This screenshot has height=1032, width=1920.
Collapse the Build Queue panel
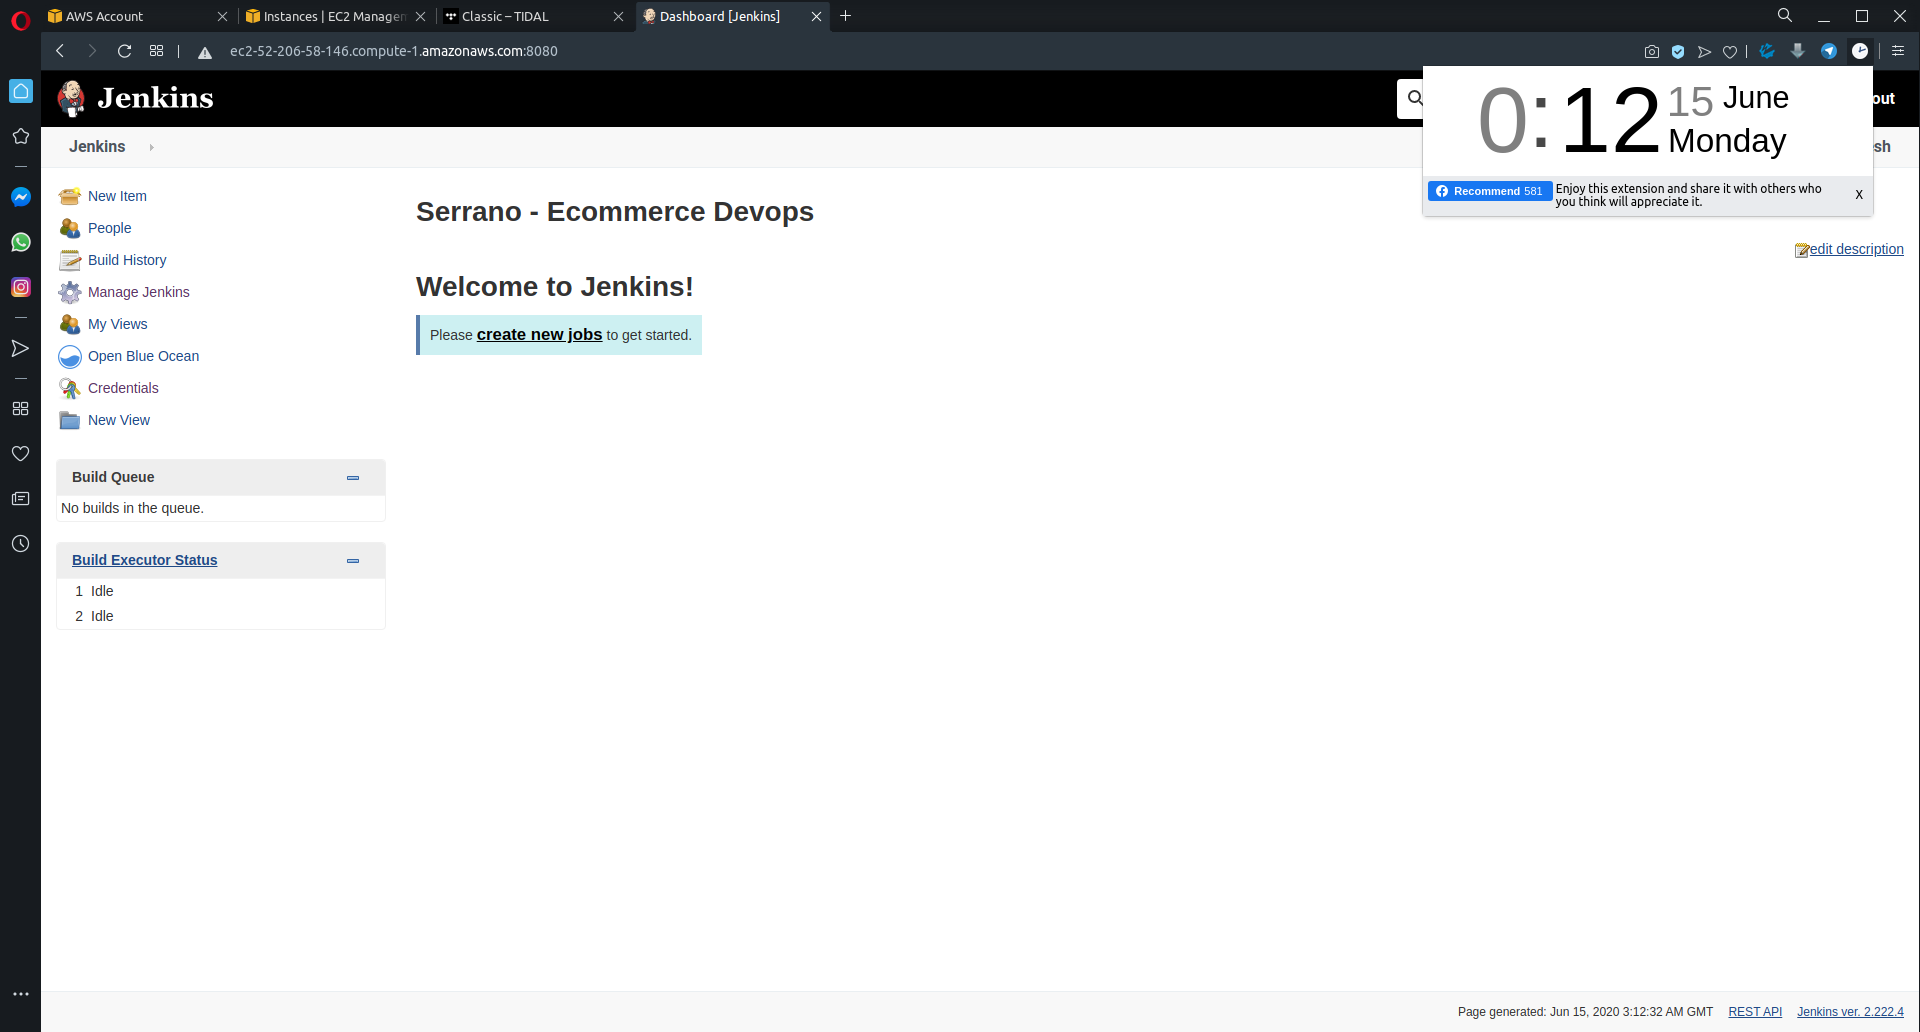353,478
